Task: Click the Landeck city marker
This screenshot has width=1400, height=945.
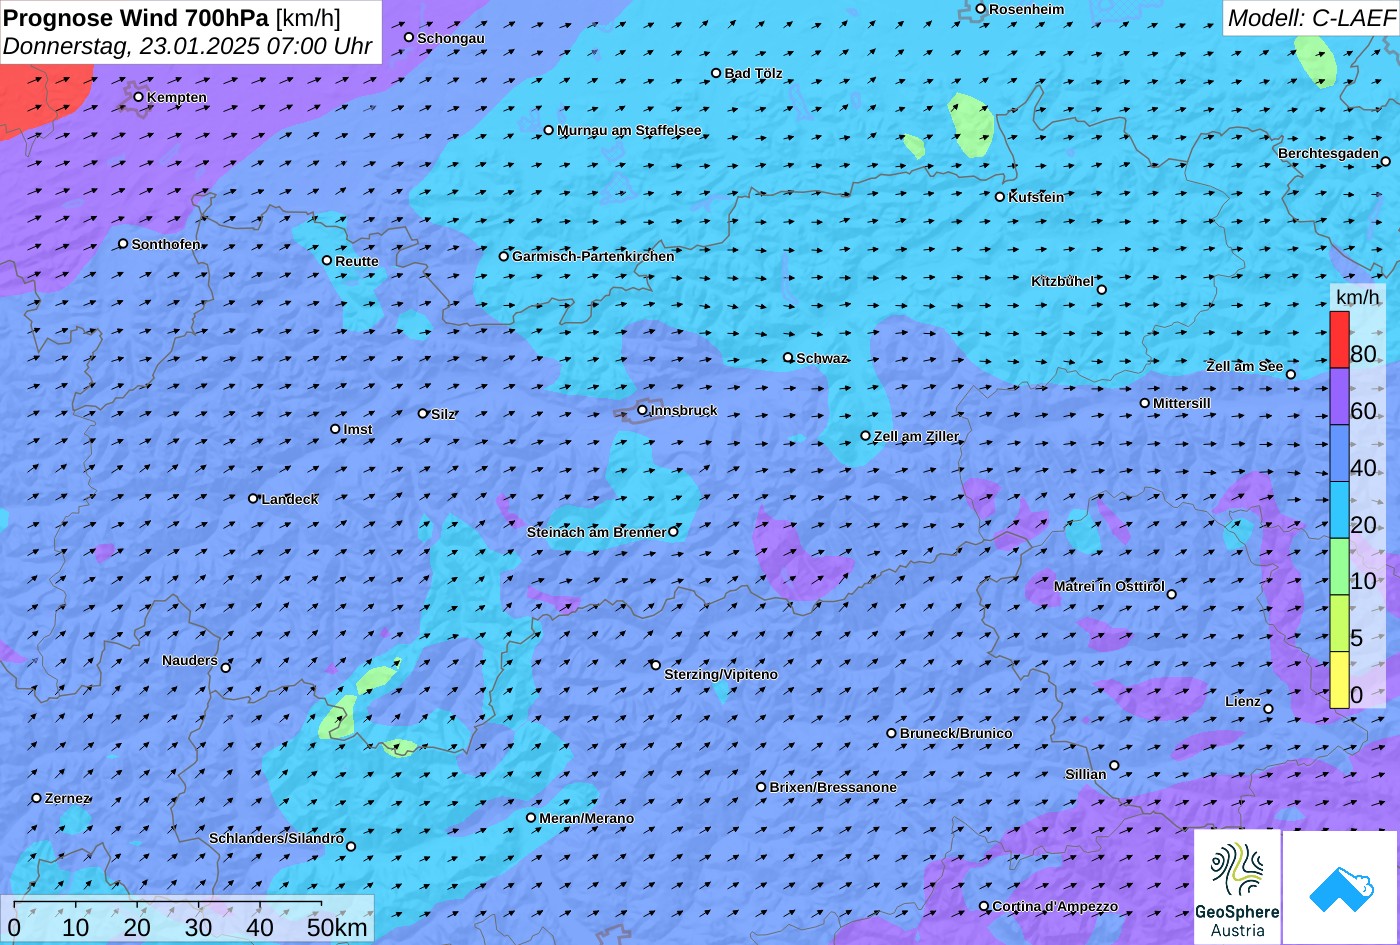Action: pyautogui.click(x=253, y=498)
